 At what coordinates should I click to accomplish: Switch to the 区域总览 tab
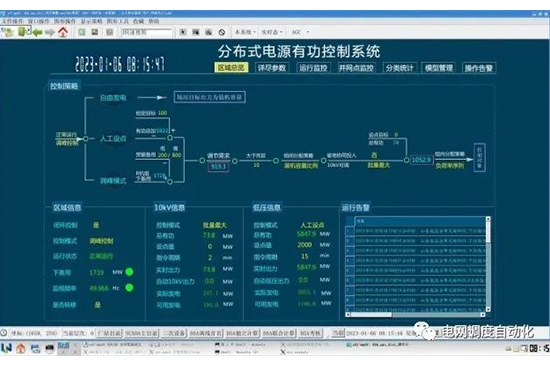(231, 68)
